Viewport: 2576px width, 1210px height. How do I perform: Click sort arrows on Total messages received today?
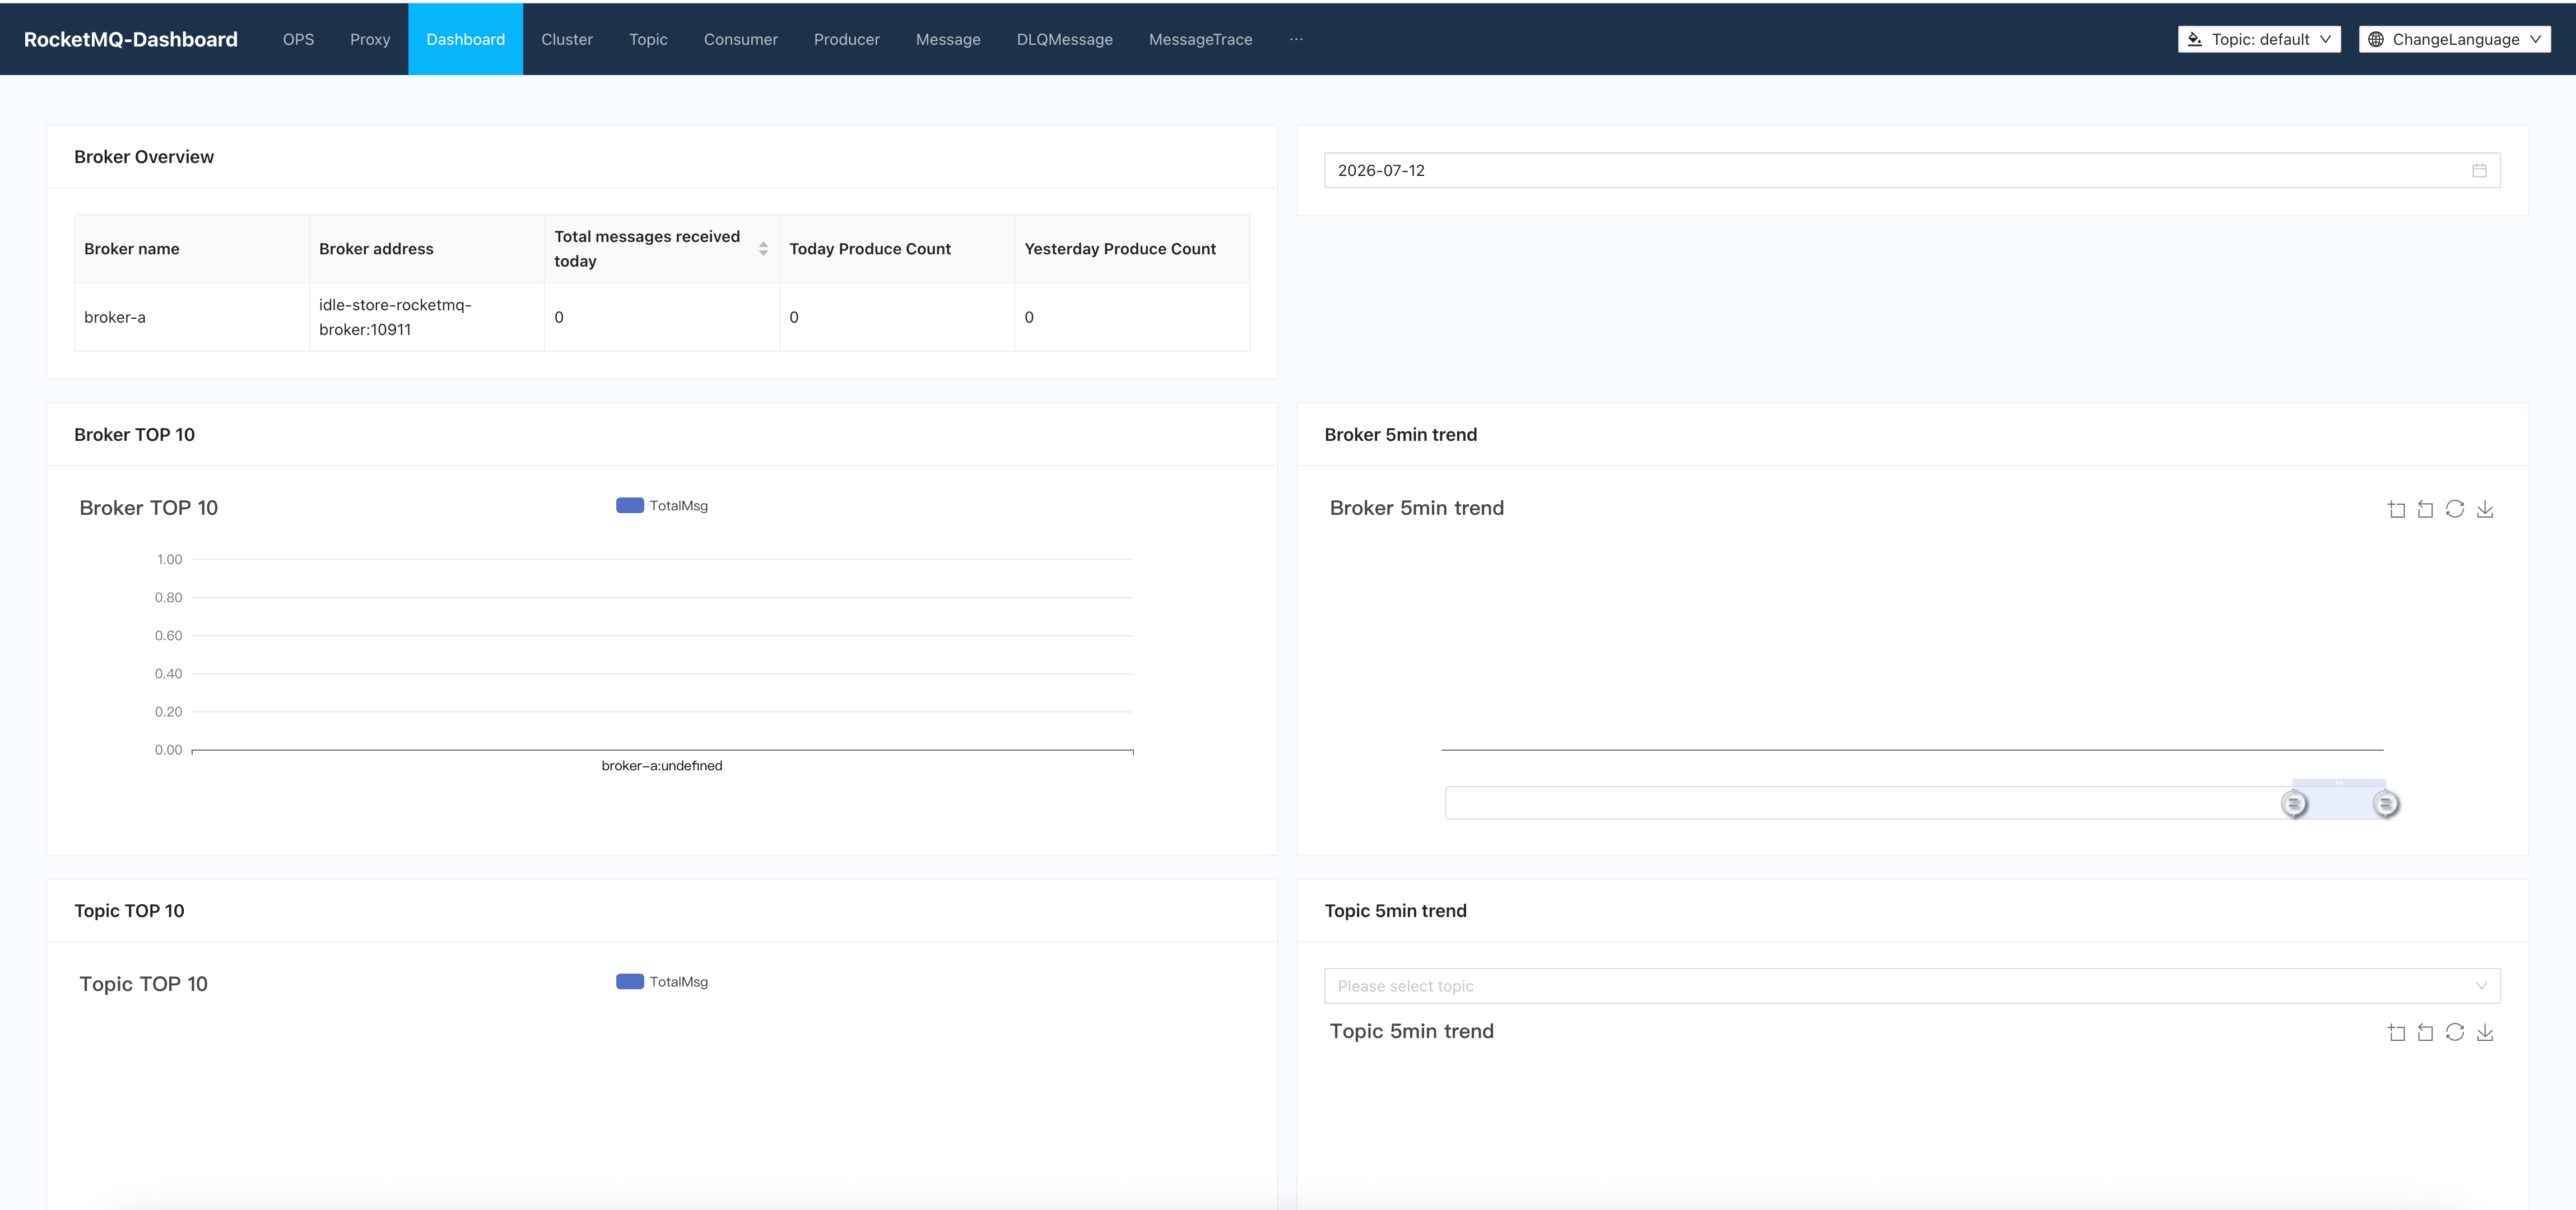coord(763,249)
